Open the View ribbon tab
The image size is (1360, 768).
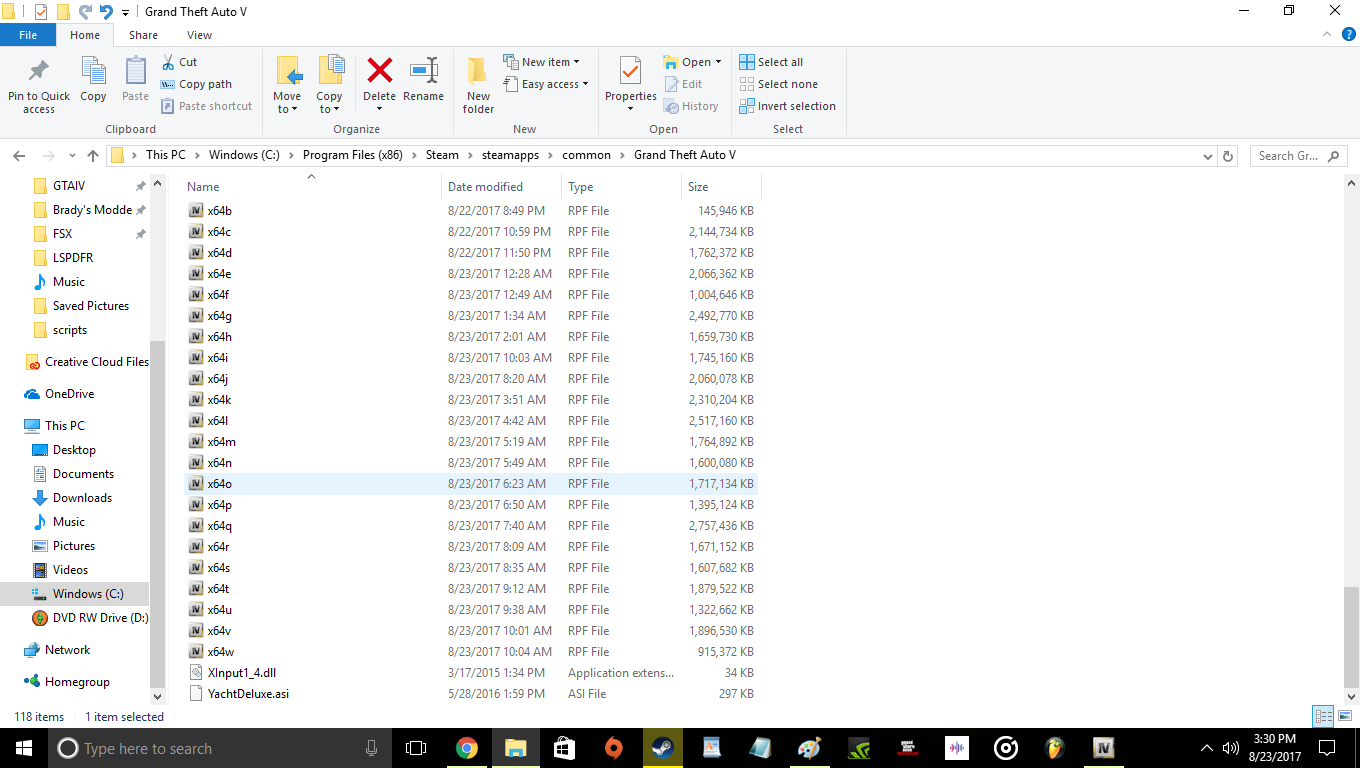[199, 35]
